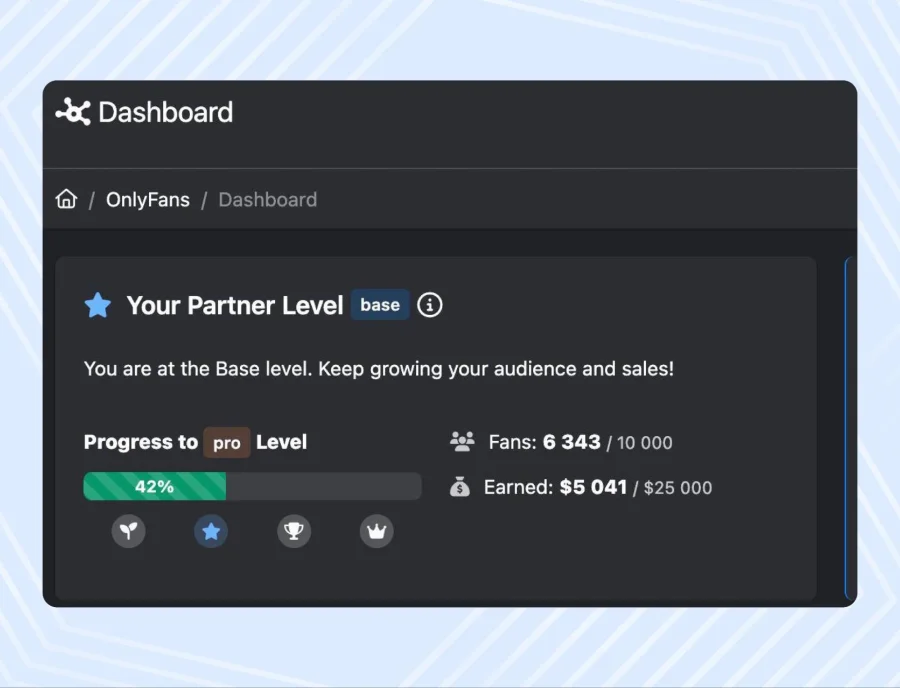This screenshot has width=900, height=688.
Task: Go to home via house icon
Action: [66, 199]
